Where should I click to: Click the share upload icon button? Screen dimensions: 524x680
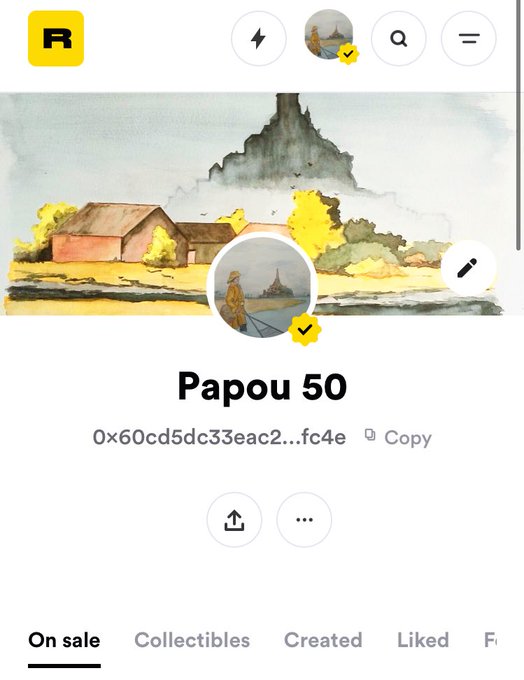point(234,520)
